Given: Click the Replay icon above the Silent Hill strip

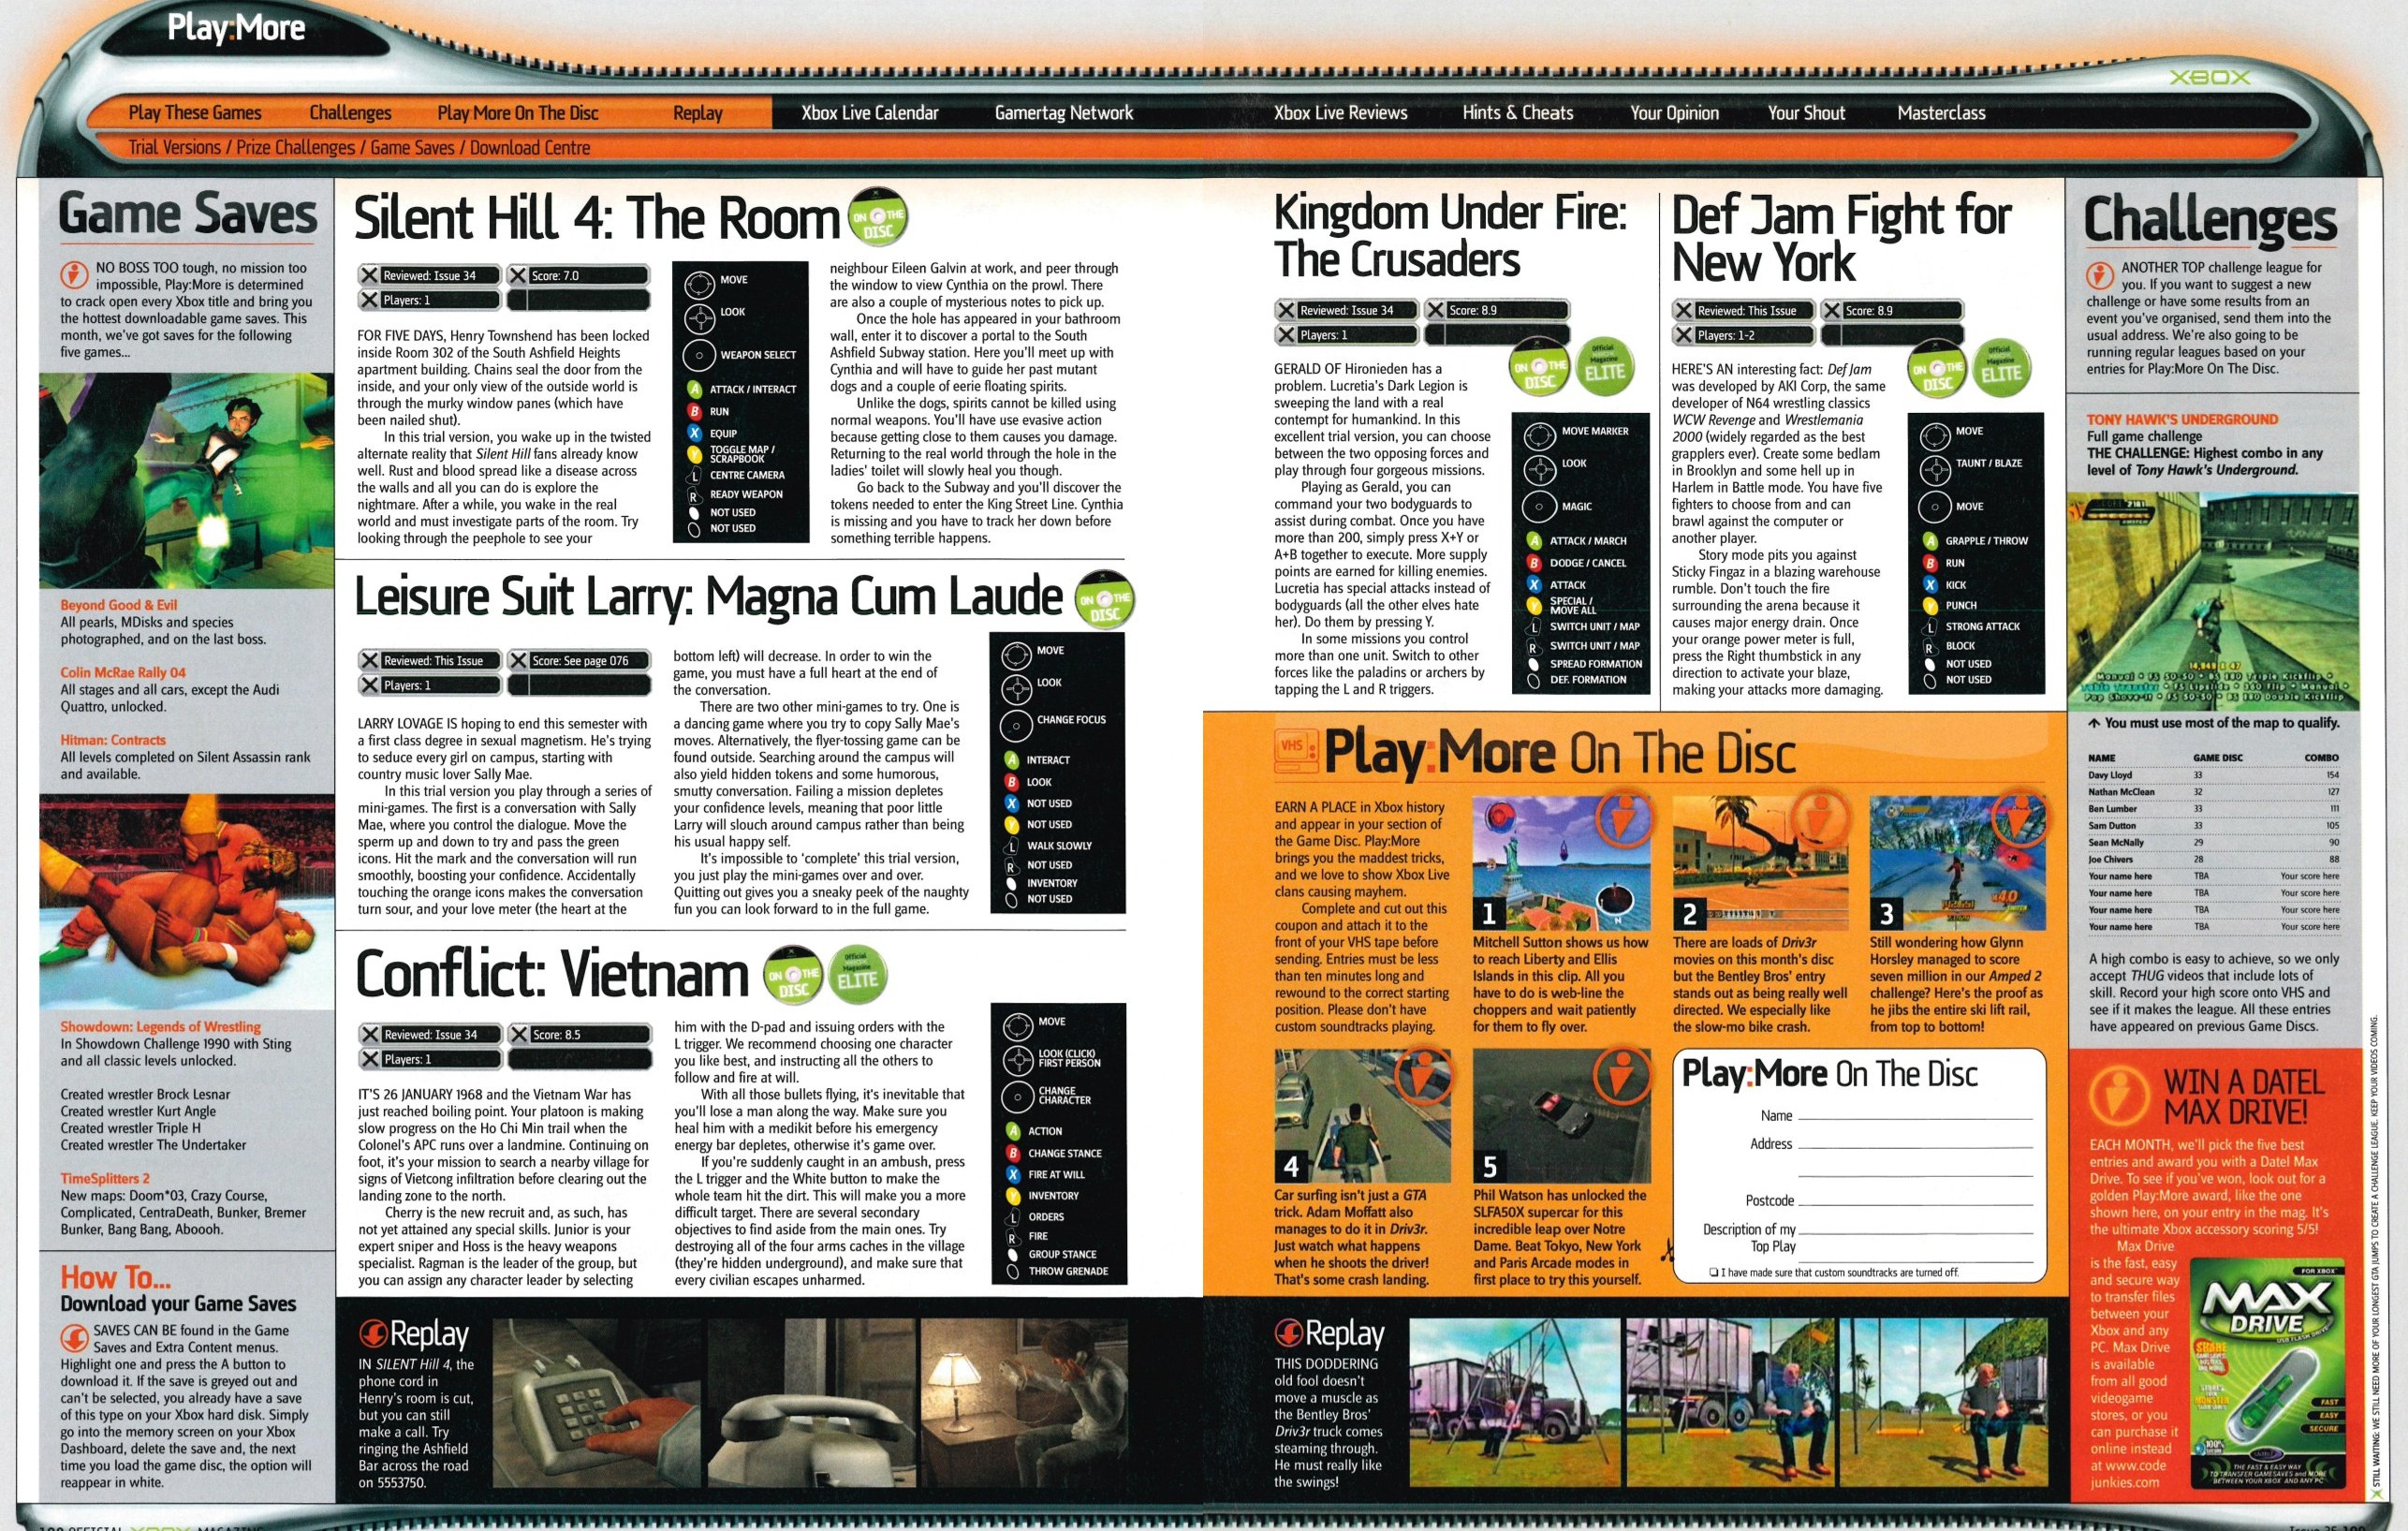Looking at the screenshot, I should click(374, 1333).
